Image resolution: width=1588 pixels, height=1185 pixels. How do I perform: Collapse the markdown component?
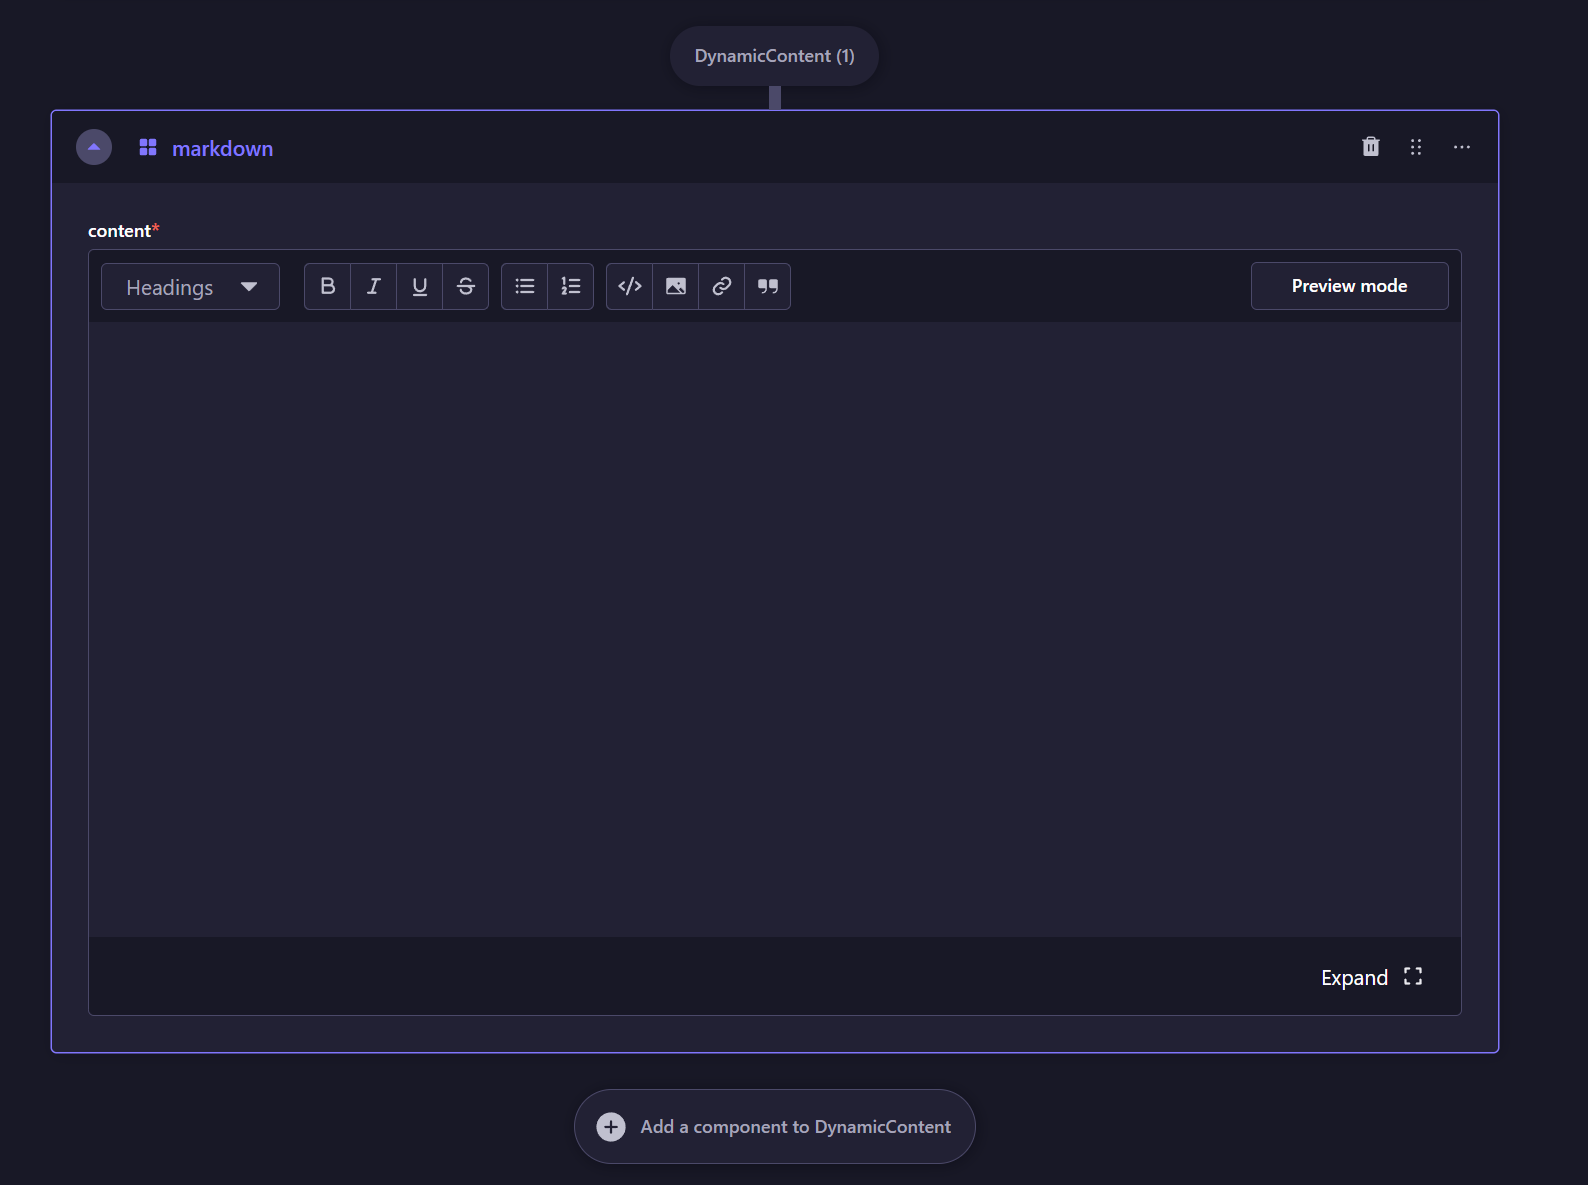point(94,147)
